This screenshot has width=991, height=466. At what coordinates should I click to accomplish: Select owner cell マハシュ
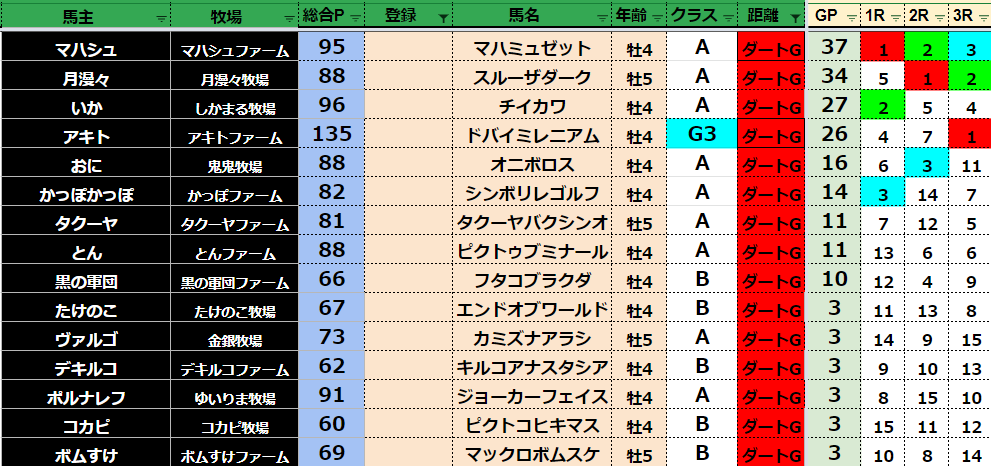84,48
